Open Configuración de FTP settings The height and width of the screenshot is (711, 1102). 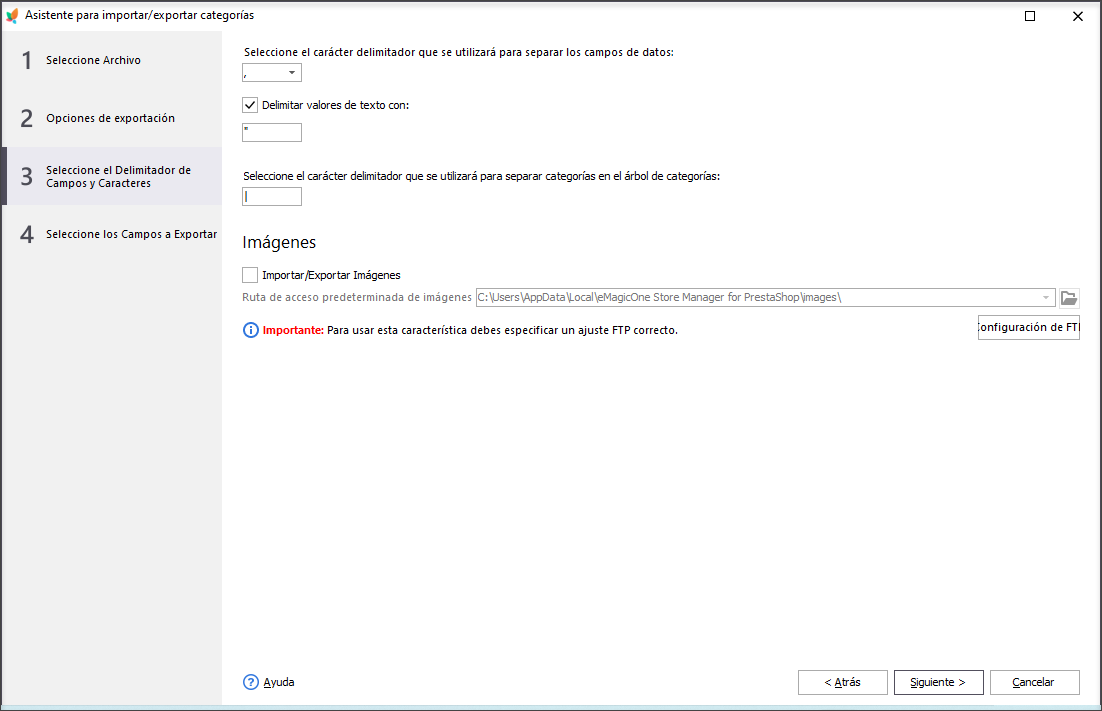1028,327
